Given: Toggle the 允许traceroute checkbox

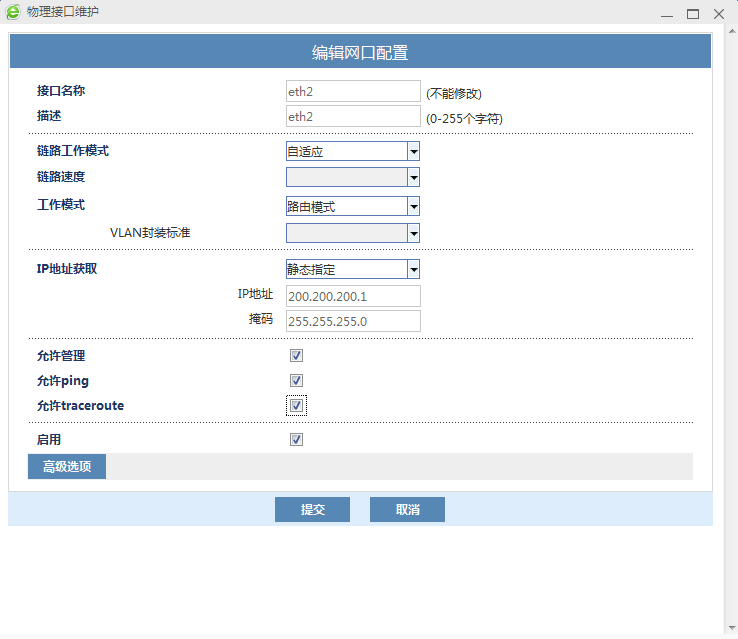Looking at the screenshot, I should click(x=296, y=405).
